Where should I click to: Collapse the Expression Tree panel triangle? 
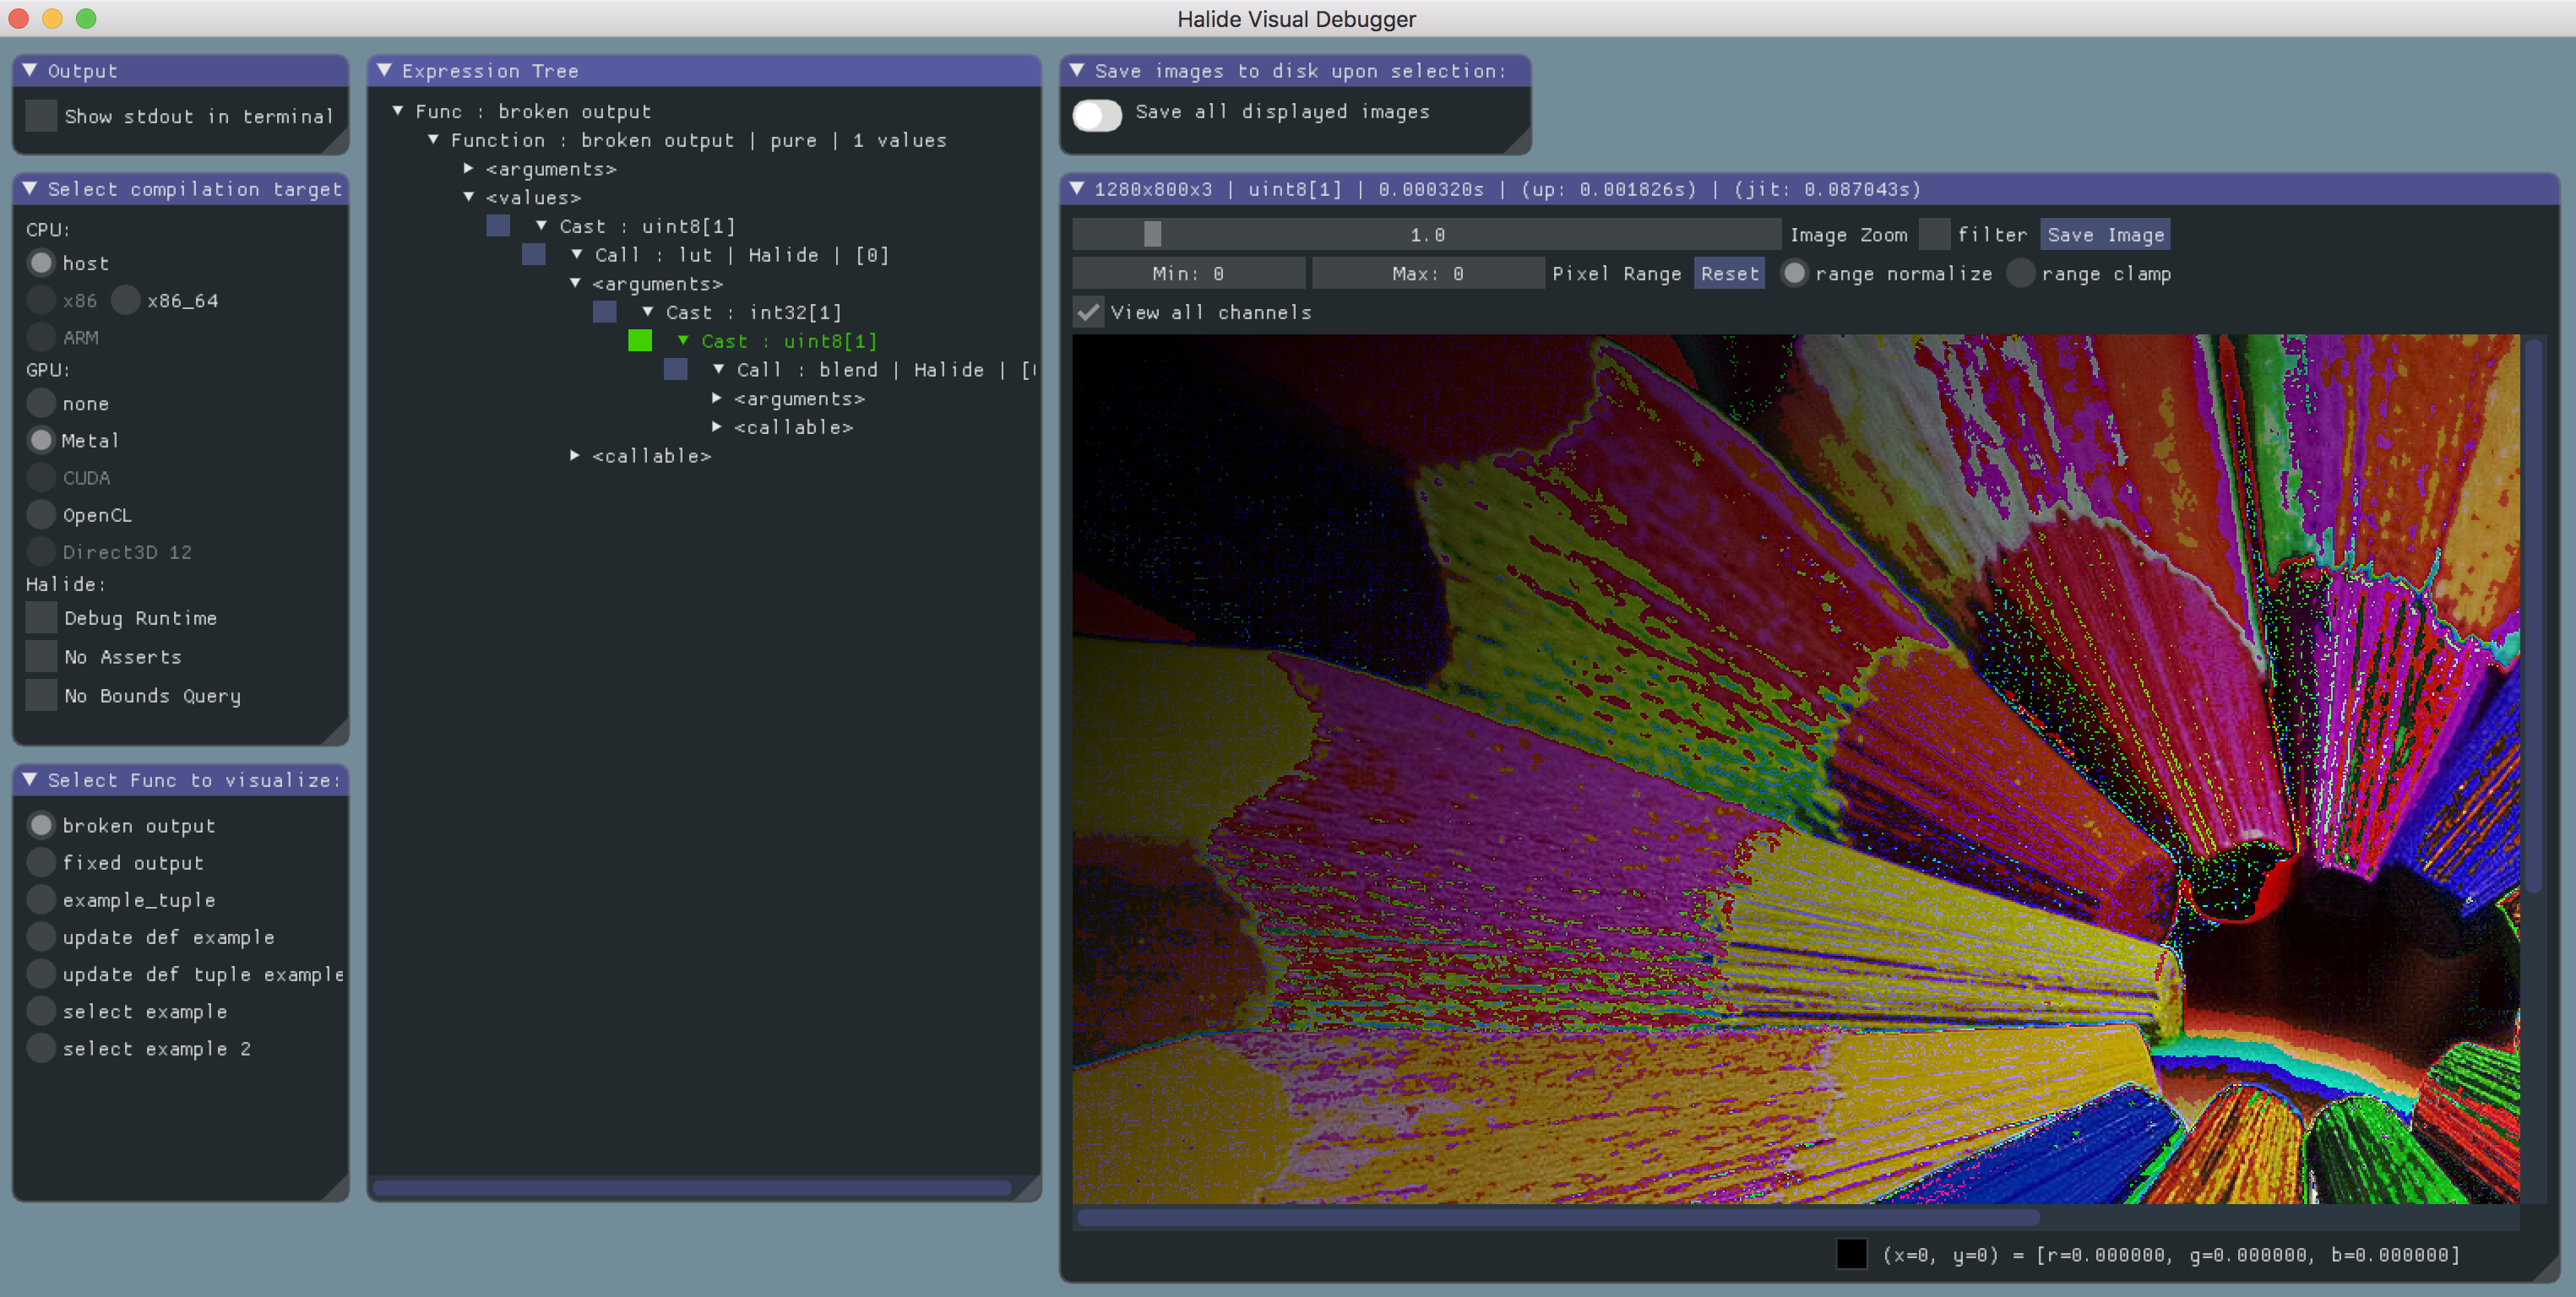tap(384, 70)
